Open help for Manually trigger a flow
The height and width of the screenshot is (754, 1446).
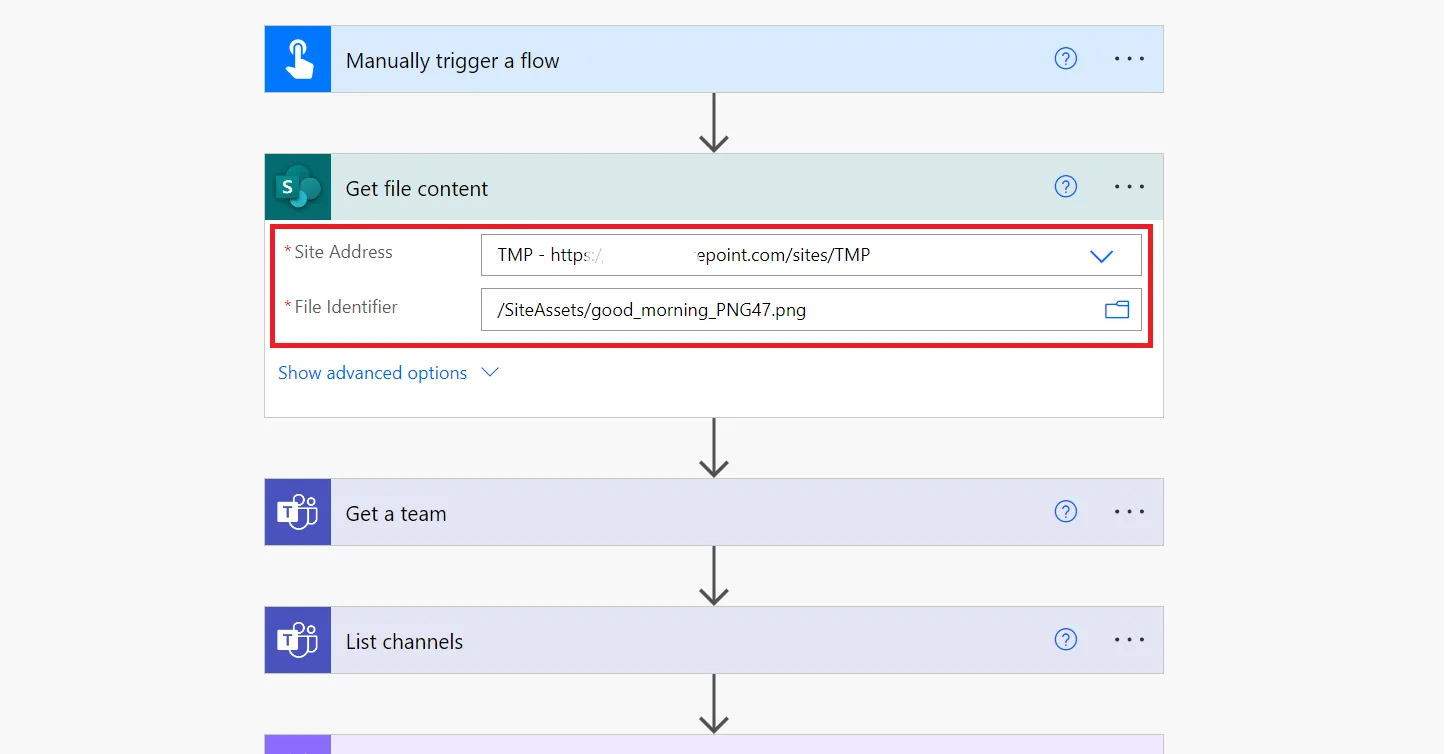1066,59
